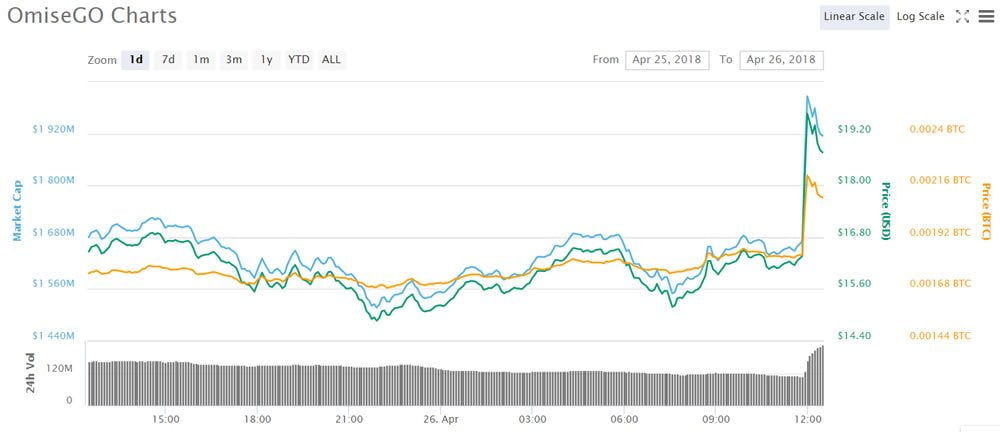Image resolution: width=1000 pixels, height=432 pixels.
Task: Click the $1 440M market cap label
Action: click(54, 335)
